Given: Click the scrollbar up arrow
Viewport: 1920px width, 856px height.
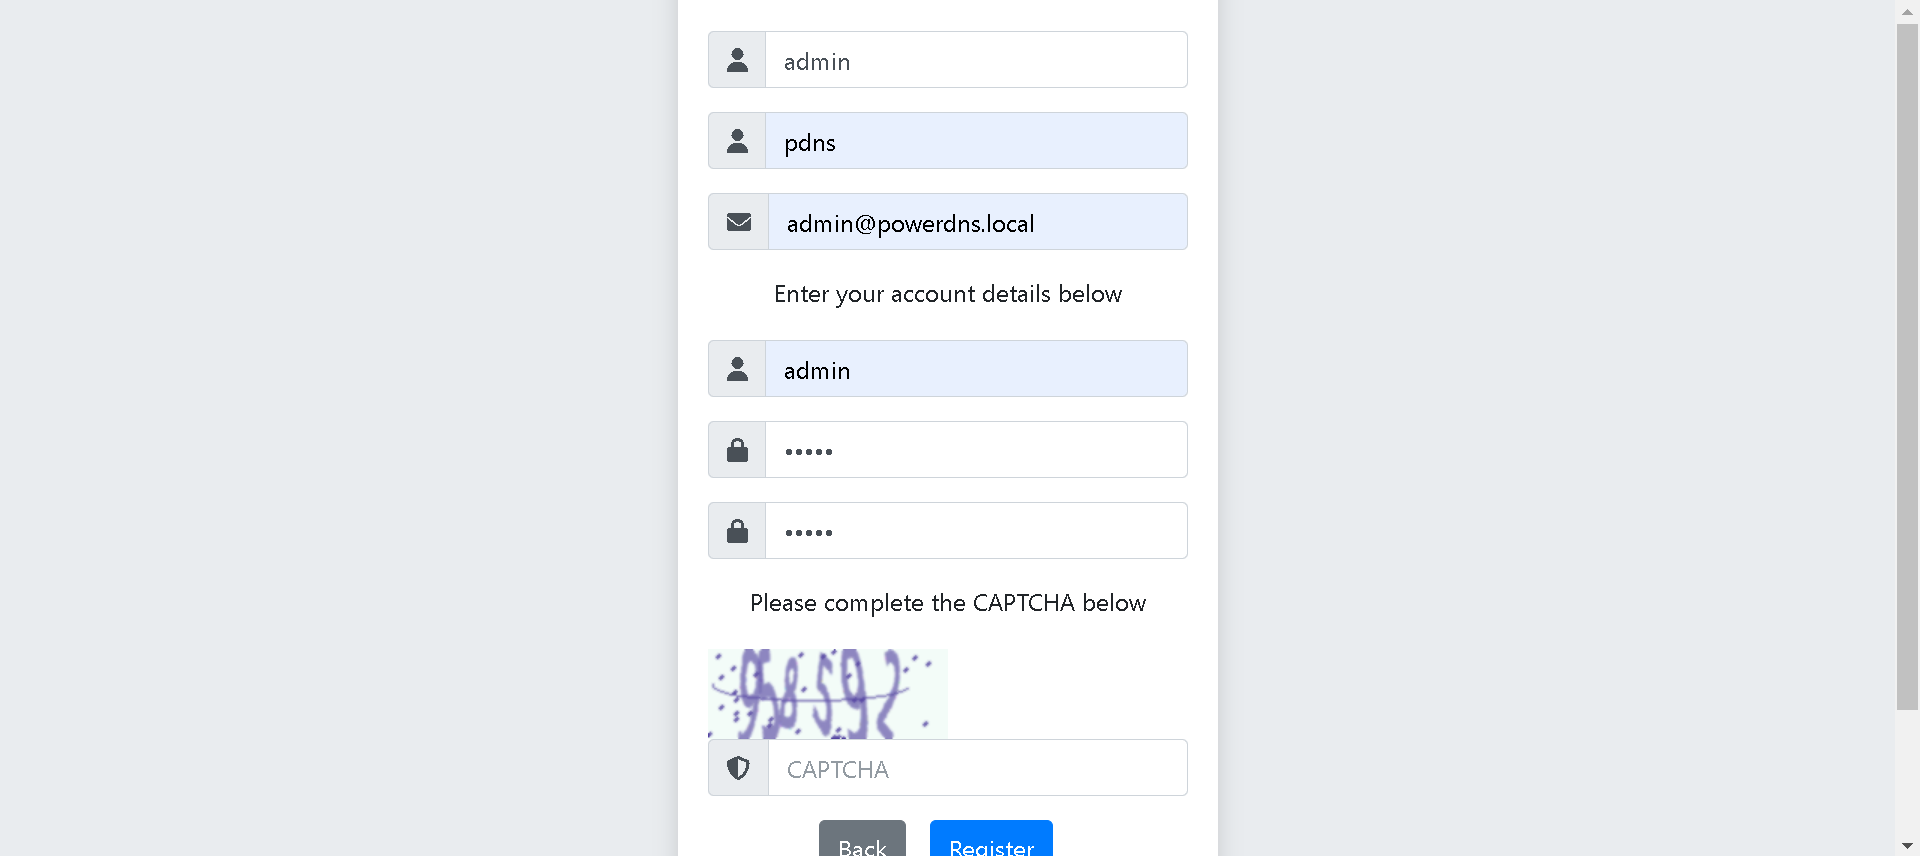Looking at the screenshot, I should tap(1907, 11).
